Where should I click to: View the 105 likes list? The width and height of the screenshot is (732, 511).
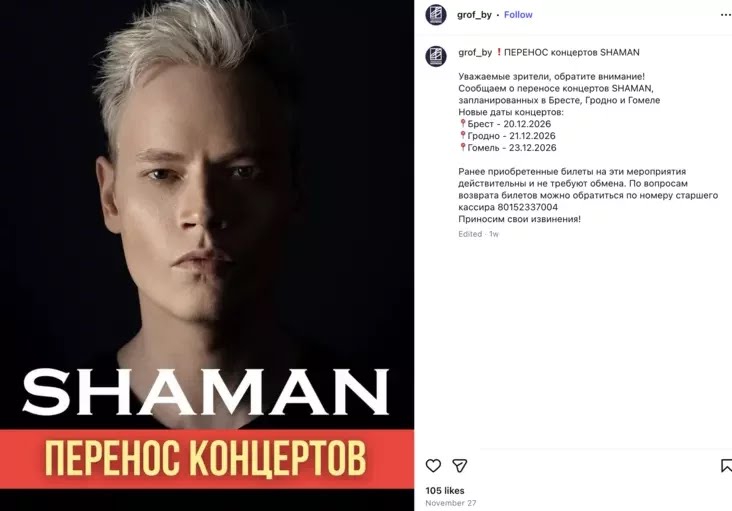point(445,490)
